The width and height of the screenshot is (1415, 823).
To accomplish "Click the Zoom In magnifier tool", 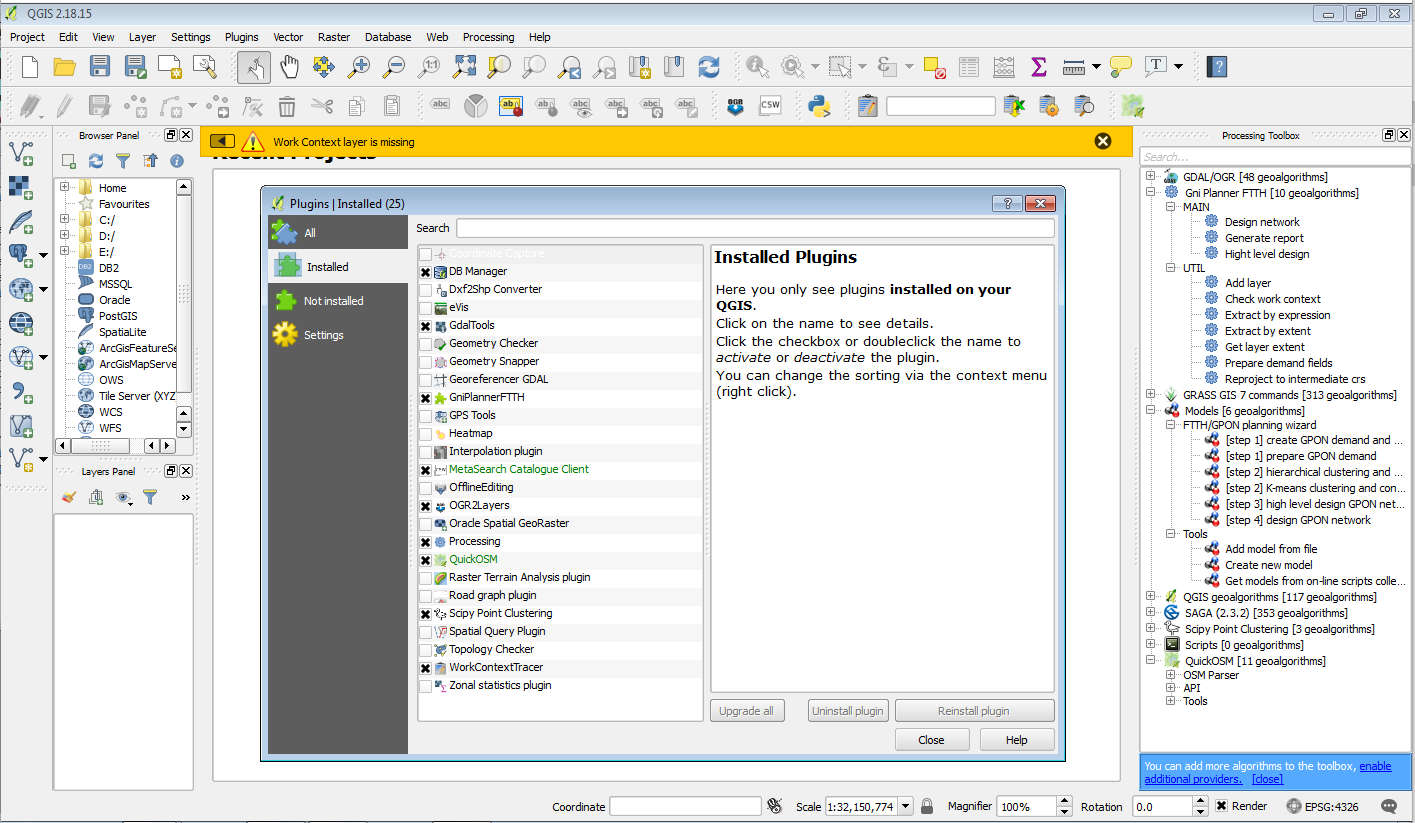I will click(358, 67).
